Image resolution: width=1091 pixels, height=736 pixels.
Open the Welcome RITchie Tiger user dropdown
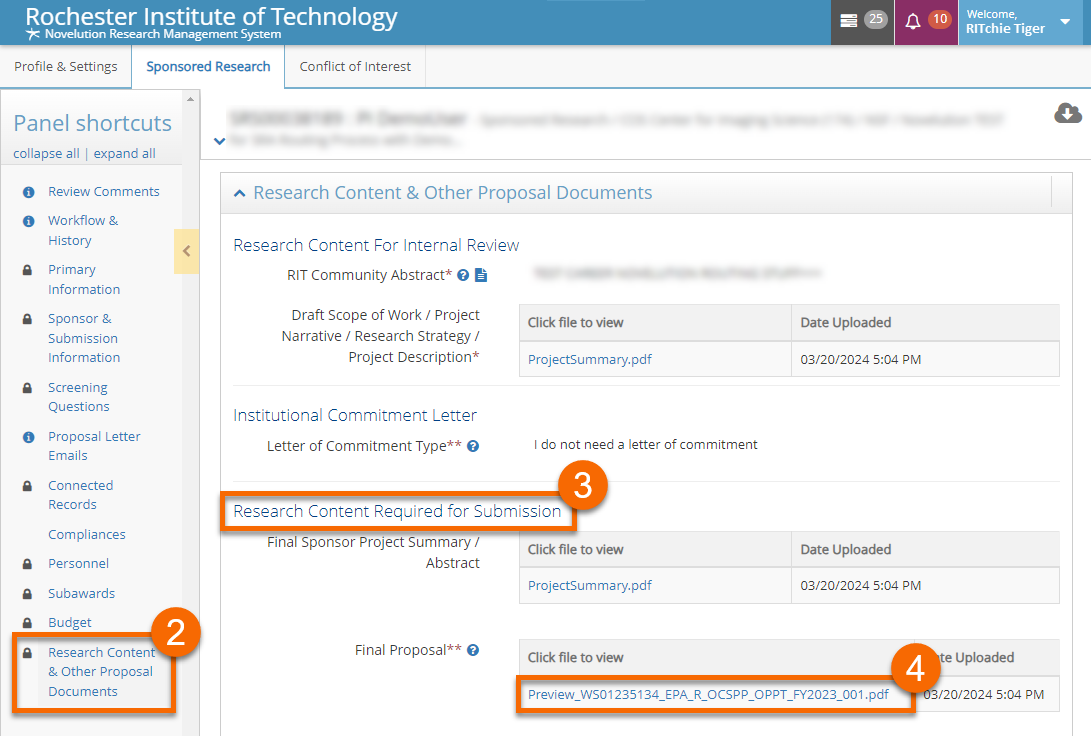(1064, 22)
